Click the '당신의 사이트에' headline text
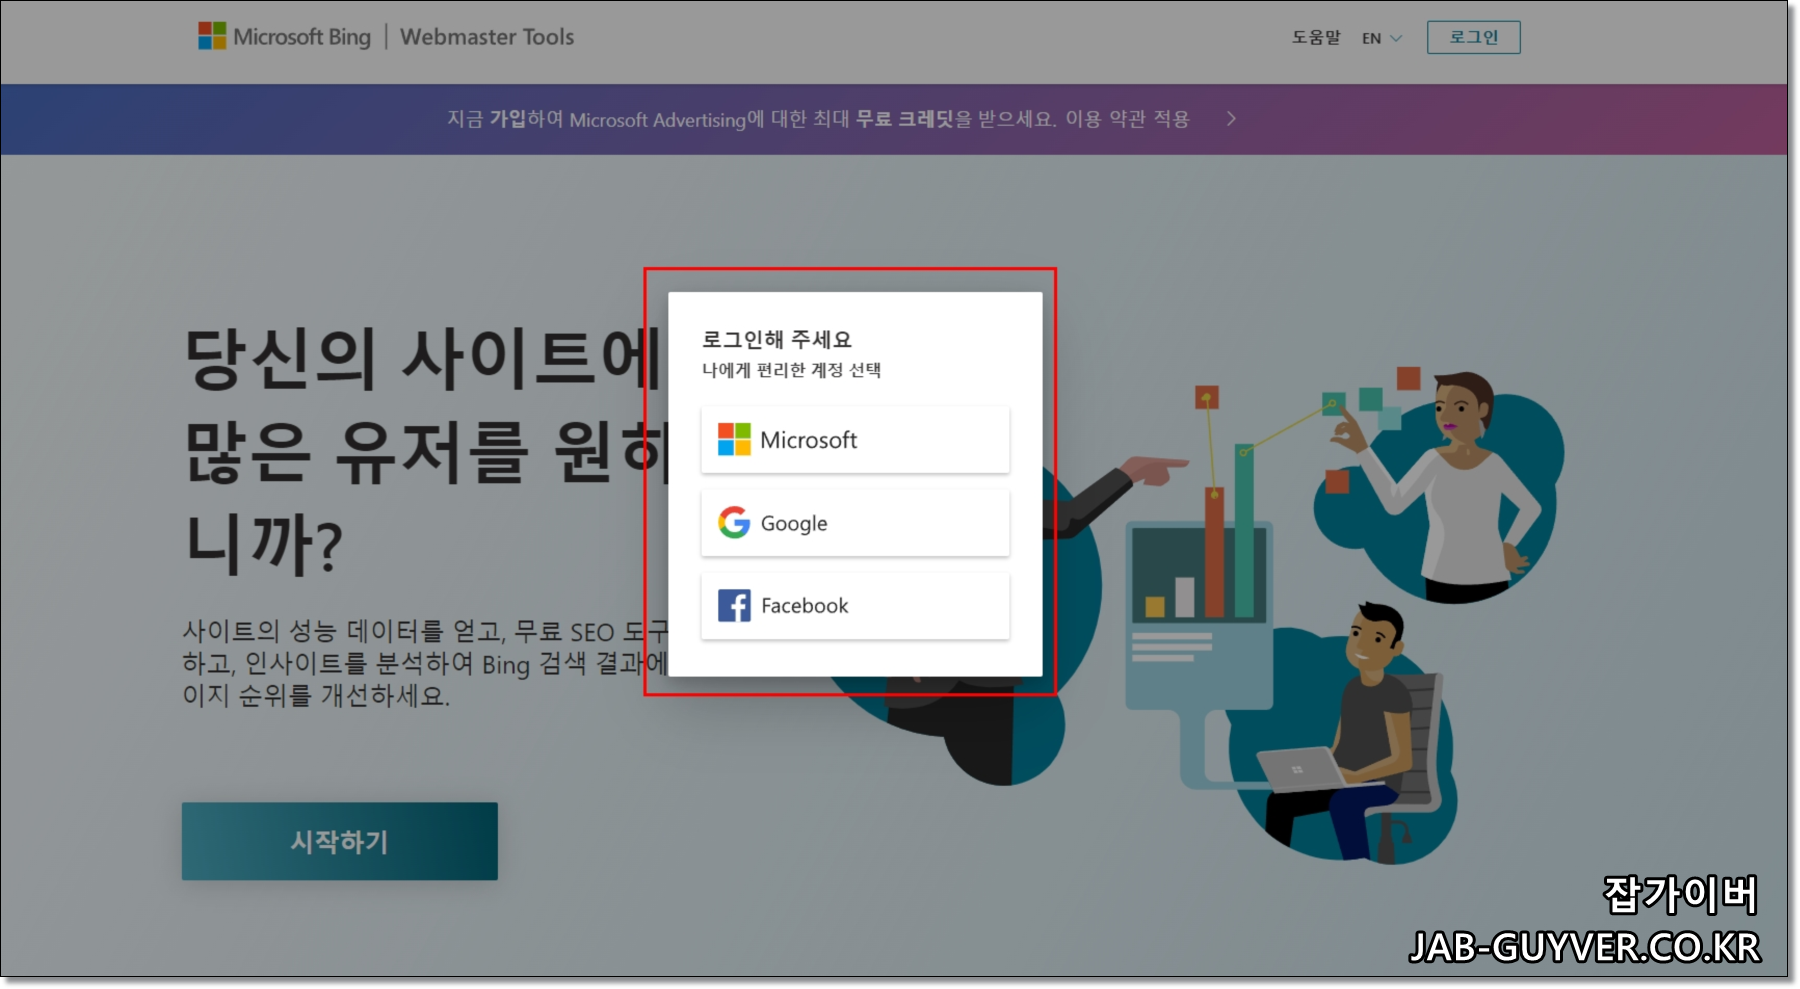 [x=422, y=359]
